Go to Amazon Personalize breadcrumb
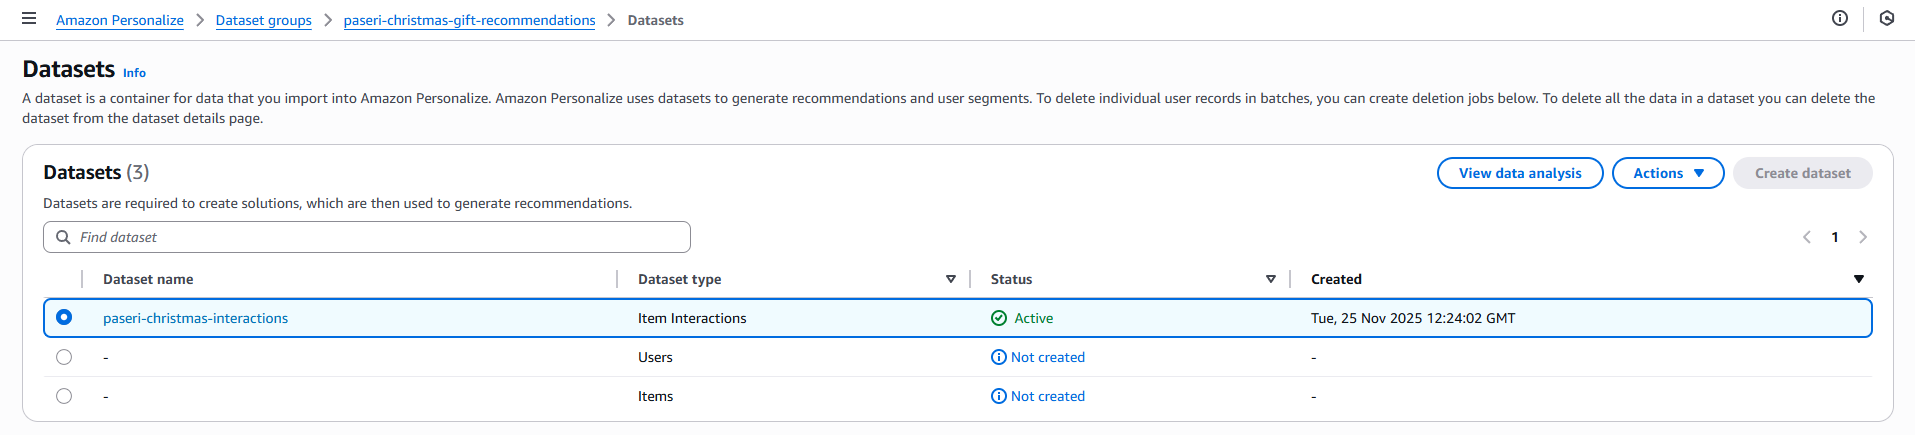 [120, 20]
